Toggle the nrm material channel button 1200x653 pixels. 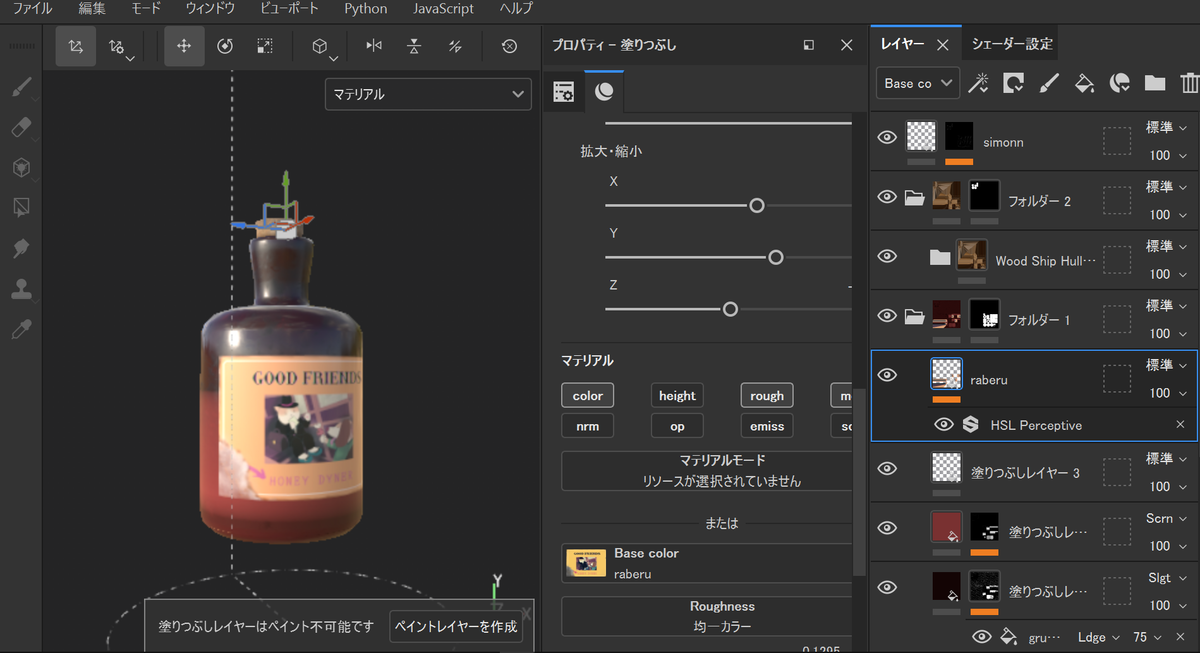[x=588, y=426]
